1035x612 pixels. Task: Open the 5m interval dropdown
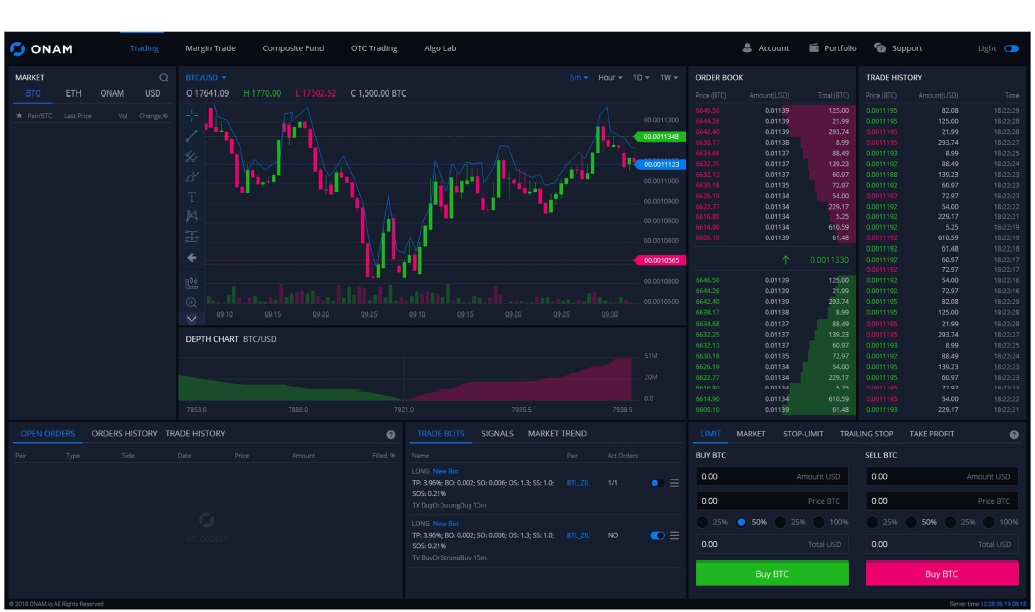click(x=579, y=77)
